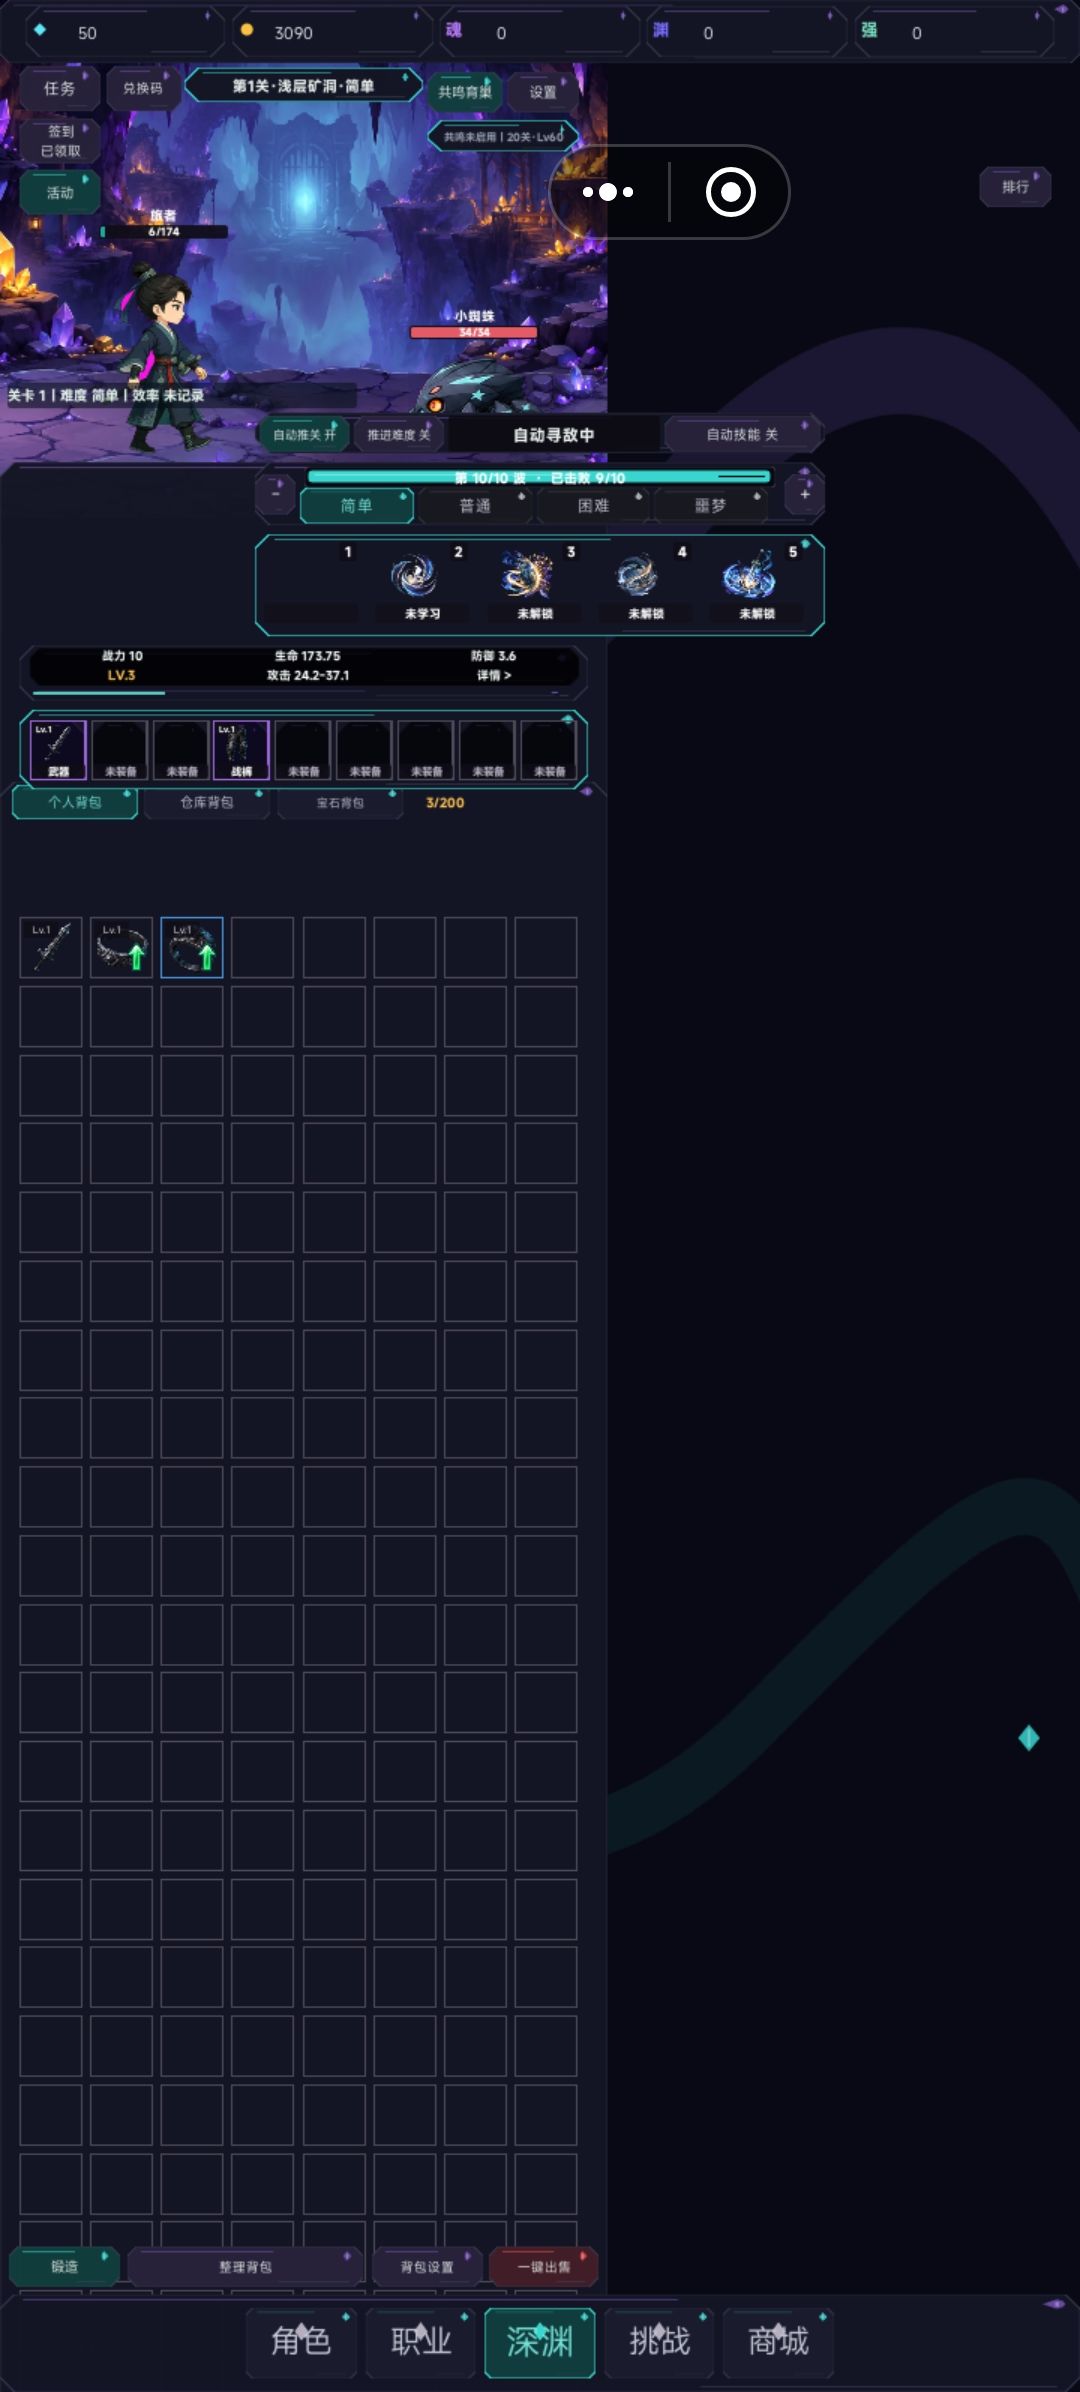Viewport: 1080px width, 2392px height.
Task: Tap skill slot 3 locked skill icon
Action: click(527, 576)
